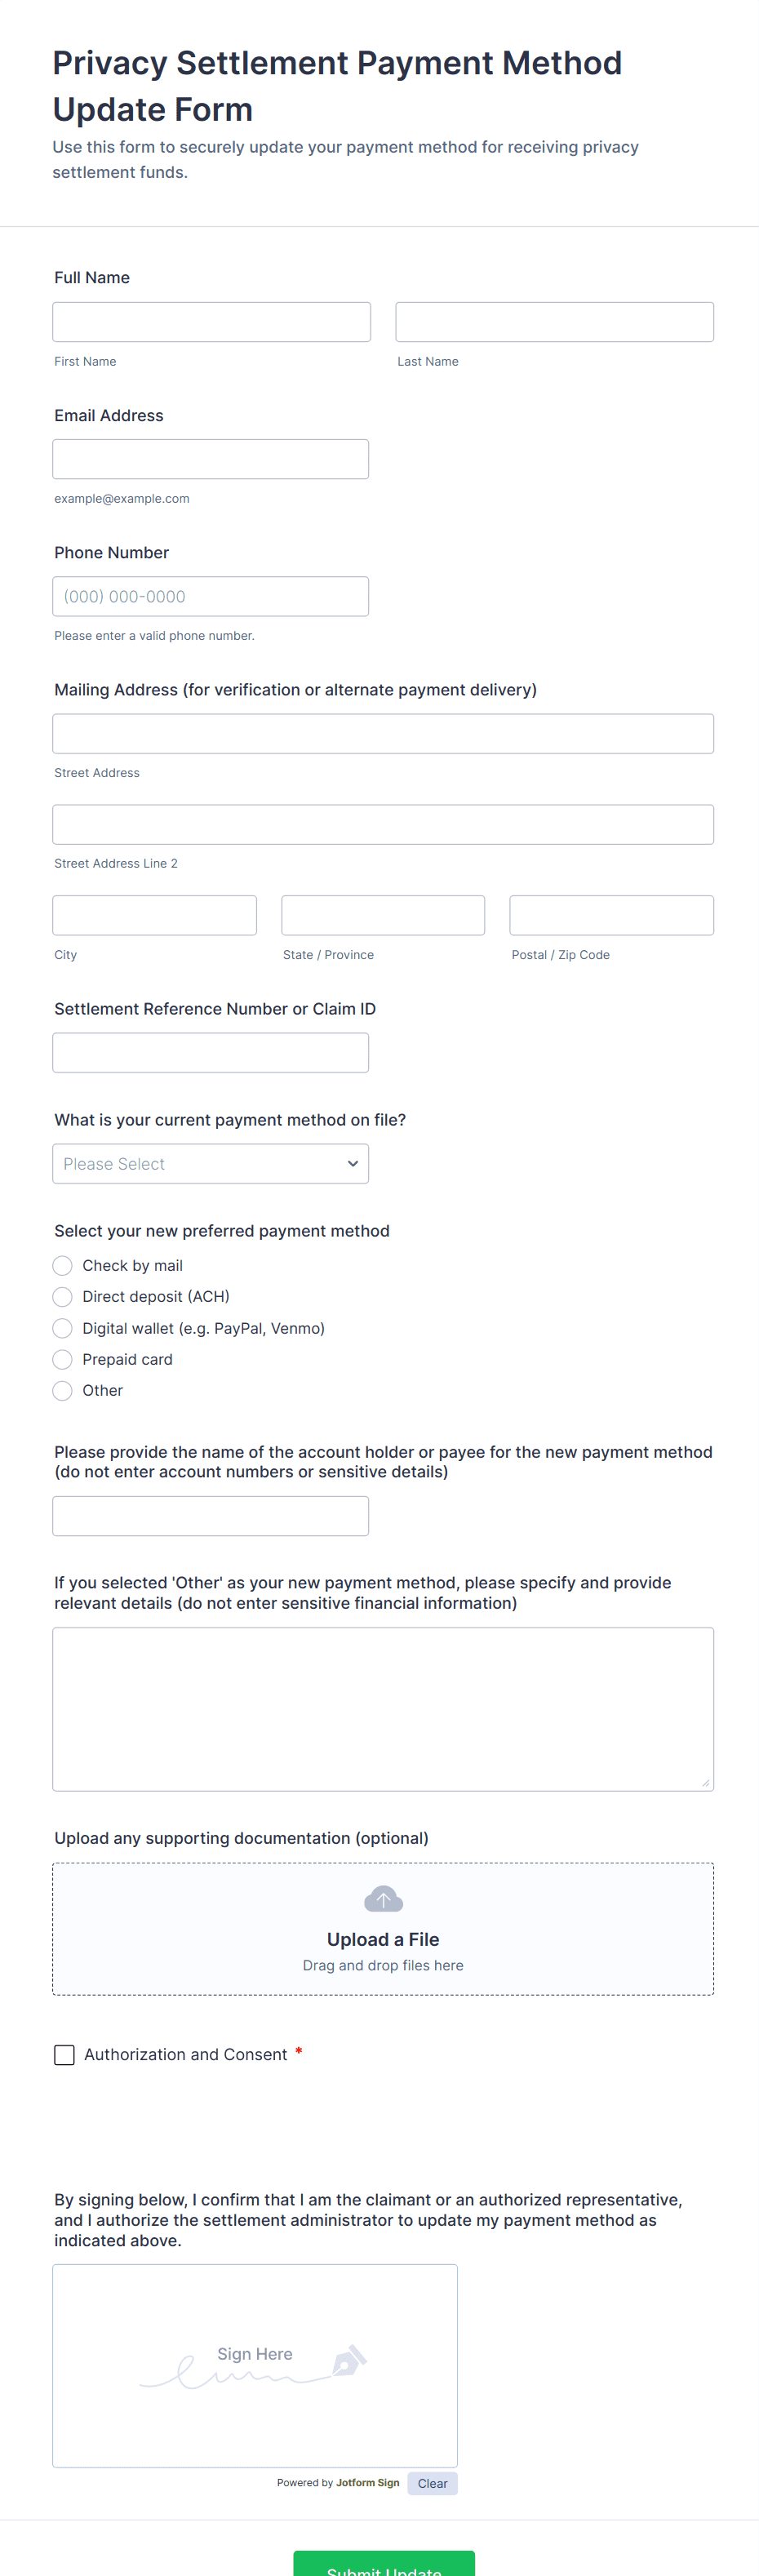759x2576 pixels.
Task: Choose Direct deposit (ACH) radio button
Action: point(63,1297)
